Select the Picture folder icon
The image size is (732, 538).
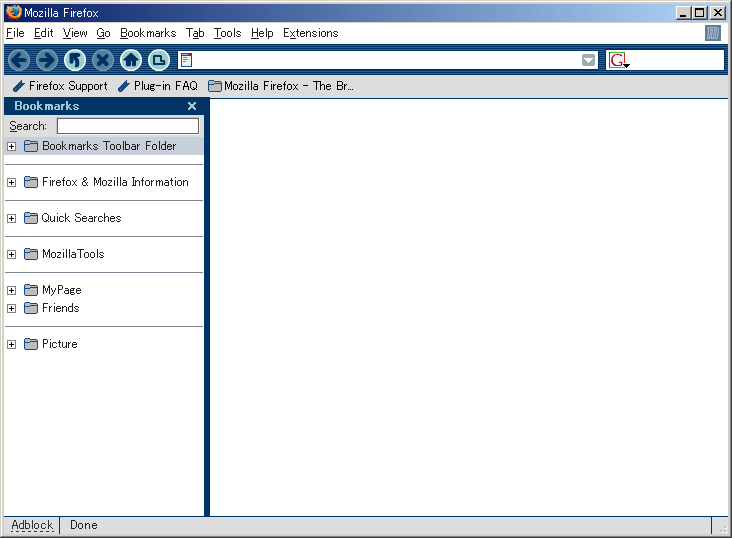point(31,344)
